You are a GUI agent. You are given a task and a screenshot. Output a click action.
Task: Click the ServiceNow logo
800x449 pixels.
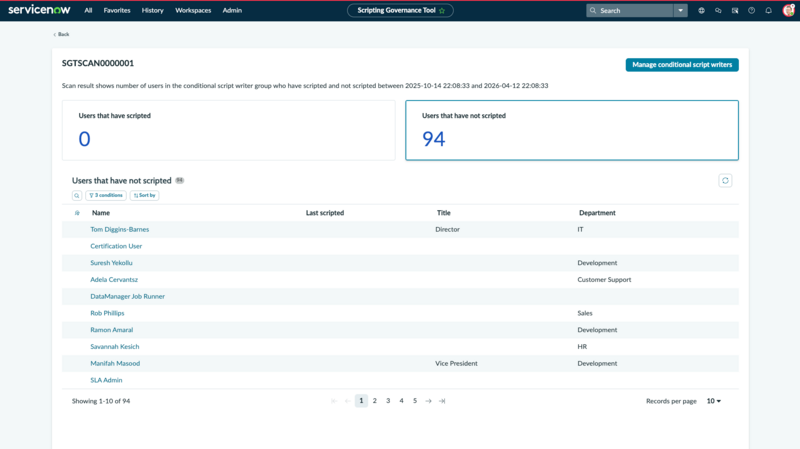point(39,10)
